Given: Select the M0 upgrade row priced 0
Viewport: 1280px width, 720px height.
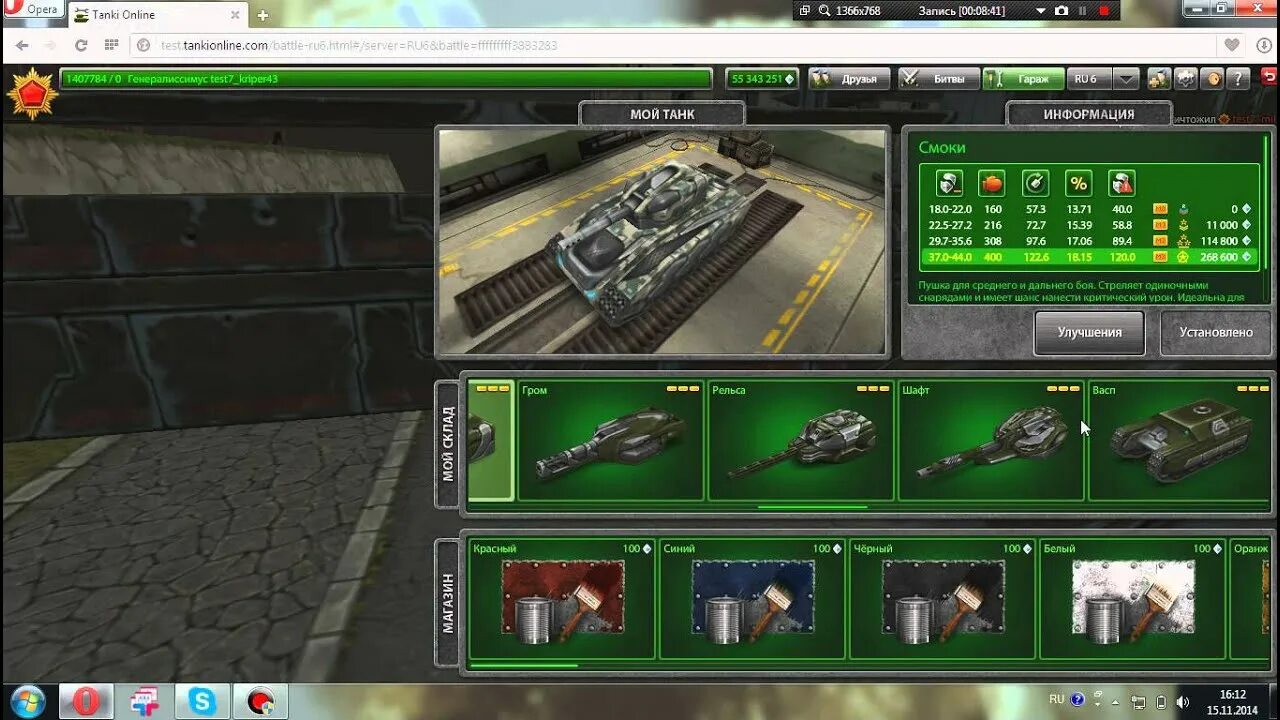Looking at the screenshot, I should 1089,209.
